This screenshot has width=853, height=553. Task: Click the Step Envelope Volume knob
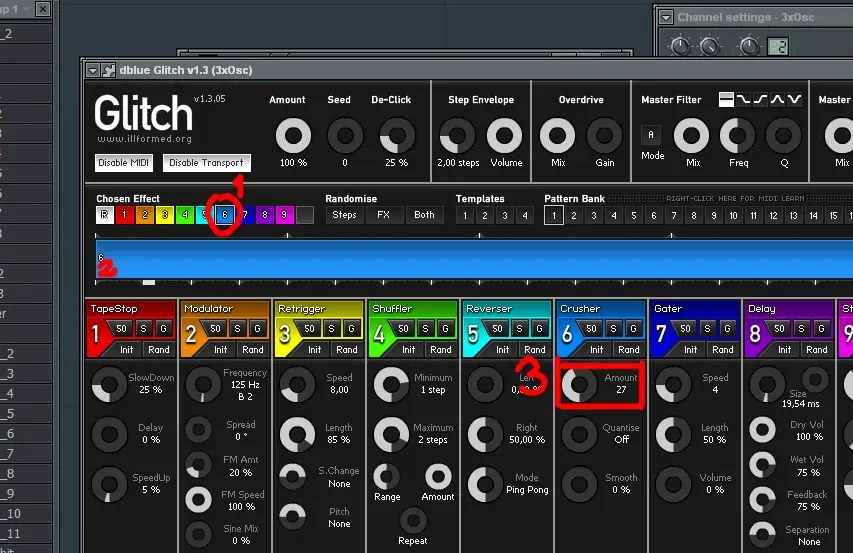point(504,135)
